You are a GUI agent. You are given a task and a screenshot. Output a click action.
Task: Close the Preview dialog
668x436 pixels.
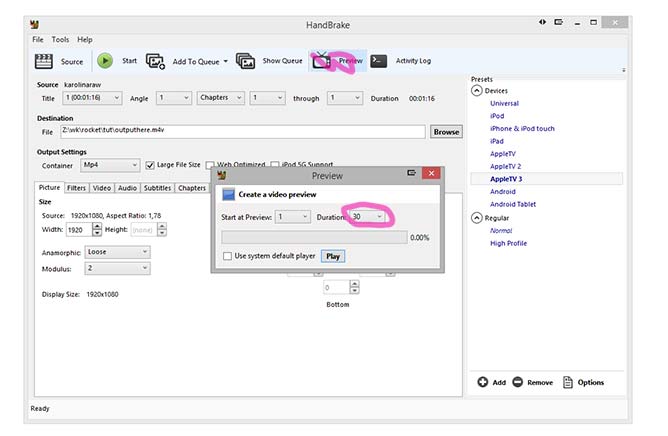pyautogui.click(x=431, y=173)
